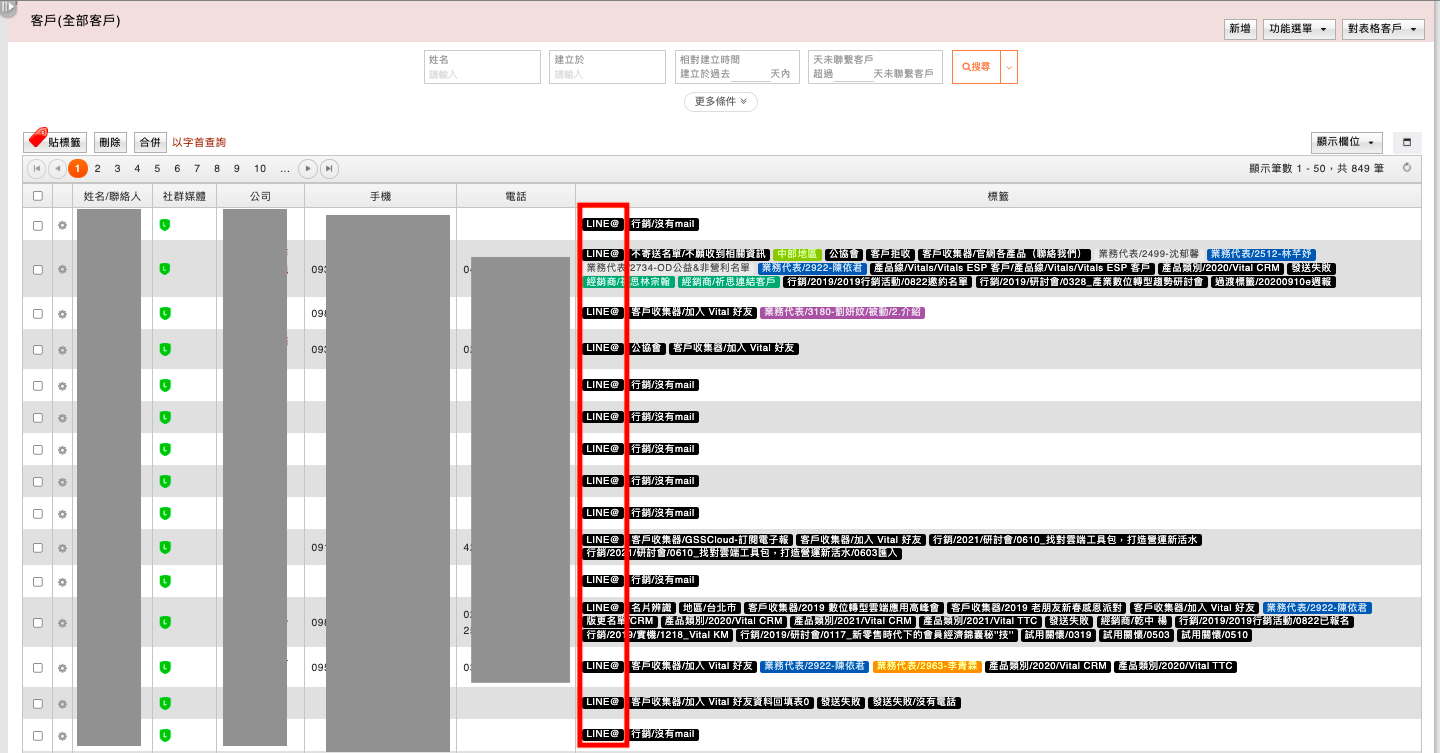Click the 新增 button

(1240, 29)
